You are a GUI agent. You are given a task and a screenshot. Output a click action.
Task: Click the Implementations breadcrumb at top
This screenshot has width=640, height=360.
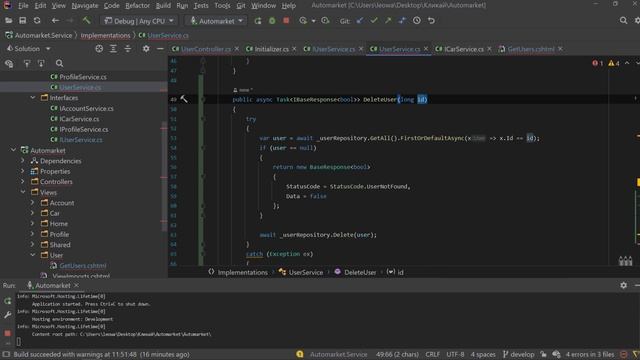pyautogui.click(x=105, y=36)
